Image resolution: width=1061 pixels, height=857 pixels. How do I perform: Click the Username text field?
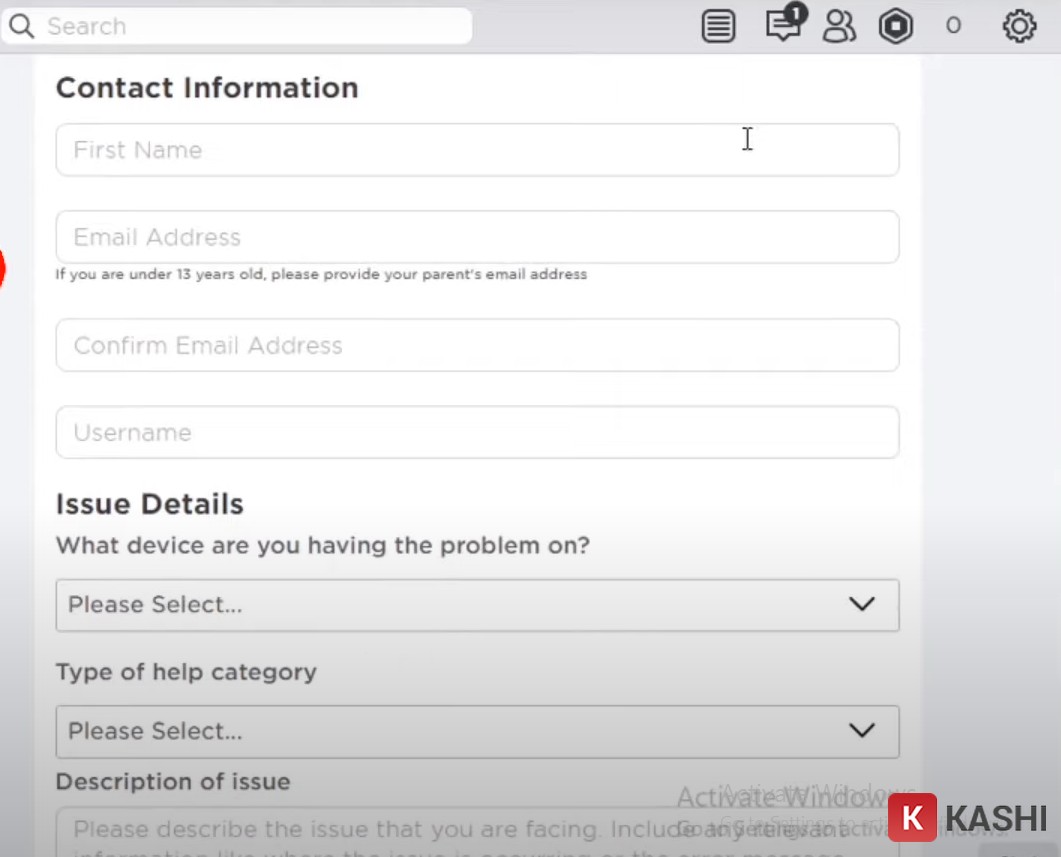(477, 432)
